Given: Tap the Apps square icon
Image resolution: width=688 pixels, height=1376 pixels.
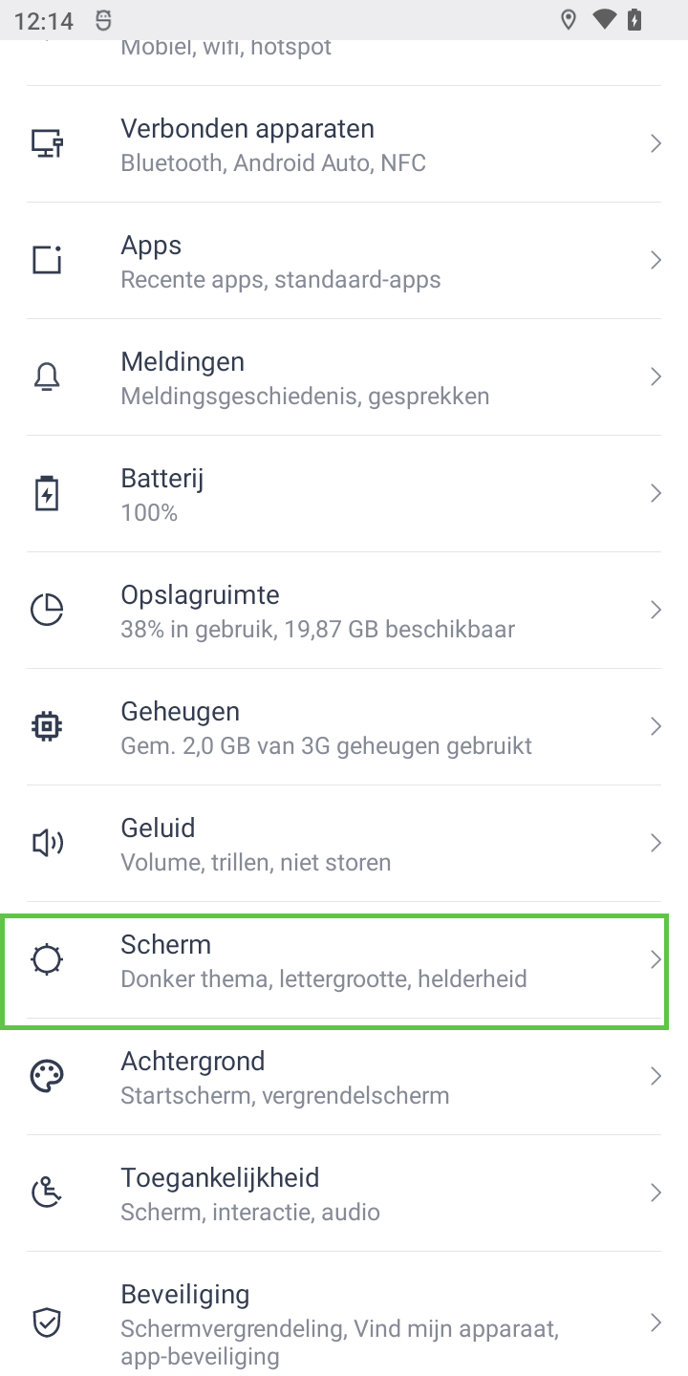Looking at the screenshot, I should (47, 260).
